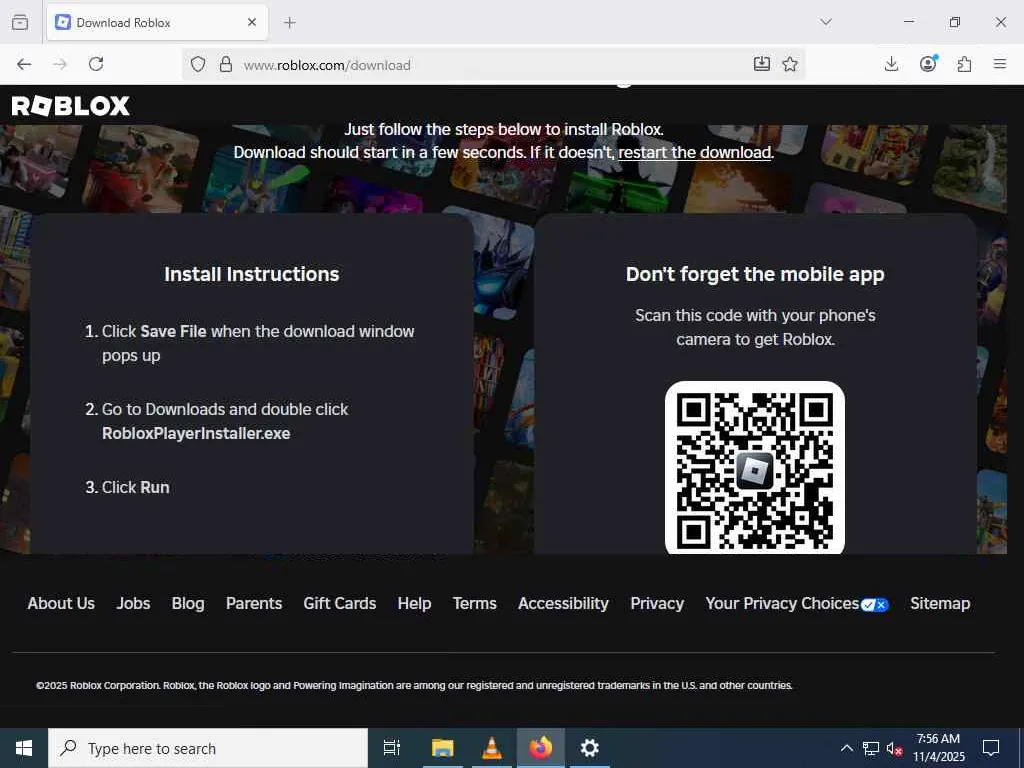Open the Blog footer link

pyautogui.click(x=188, y=603)
